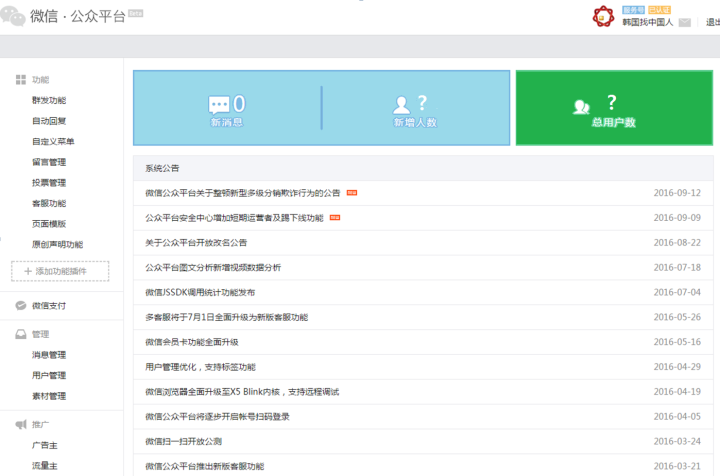Viewport: 720px width, 476px height.
Task: Click the 推广 megaphone icon
Action: [x=21, y=425]
